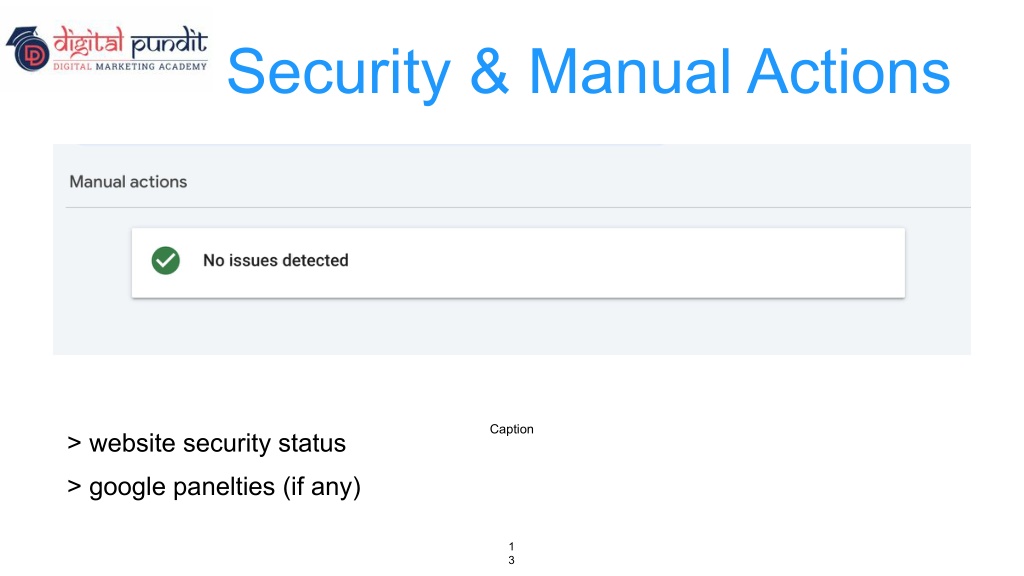Click the '>' marker before 'website security'
The height and width of the screenshot is (576, 1024).
click(74, 443)
